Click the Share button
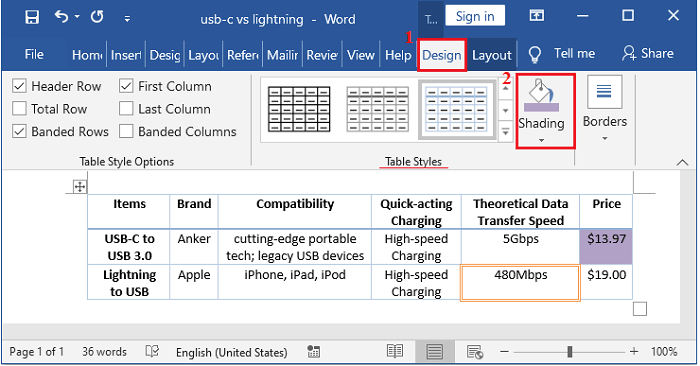Viewport: 700px width, 366px height. pyautogui.click(x=648, y=54)
